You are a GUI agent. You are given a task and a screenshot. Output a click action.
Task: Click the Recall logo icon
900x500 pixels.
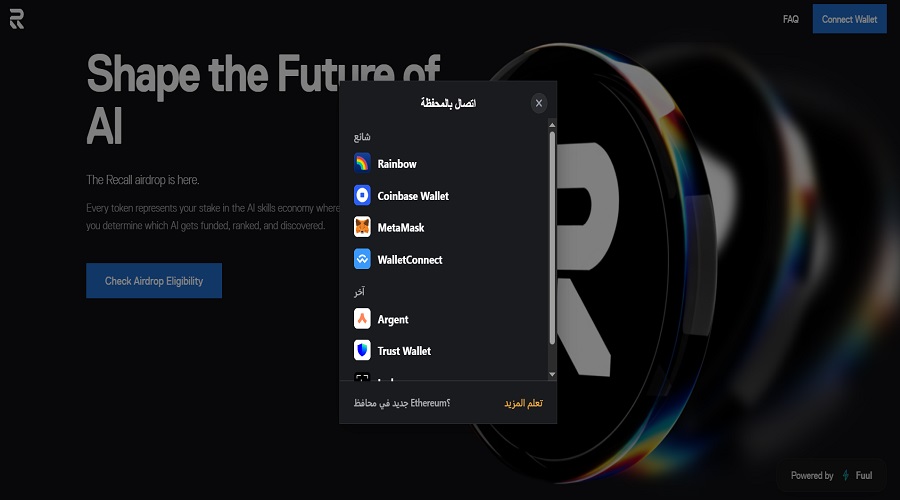coord(17,19)
